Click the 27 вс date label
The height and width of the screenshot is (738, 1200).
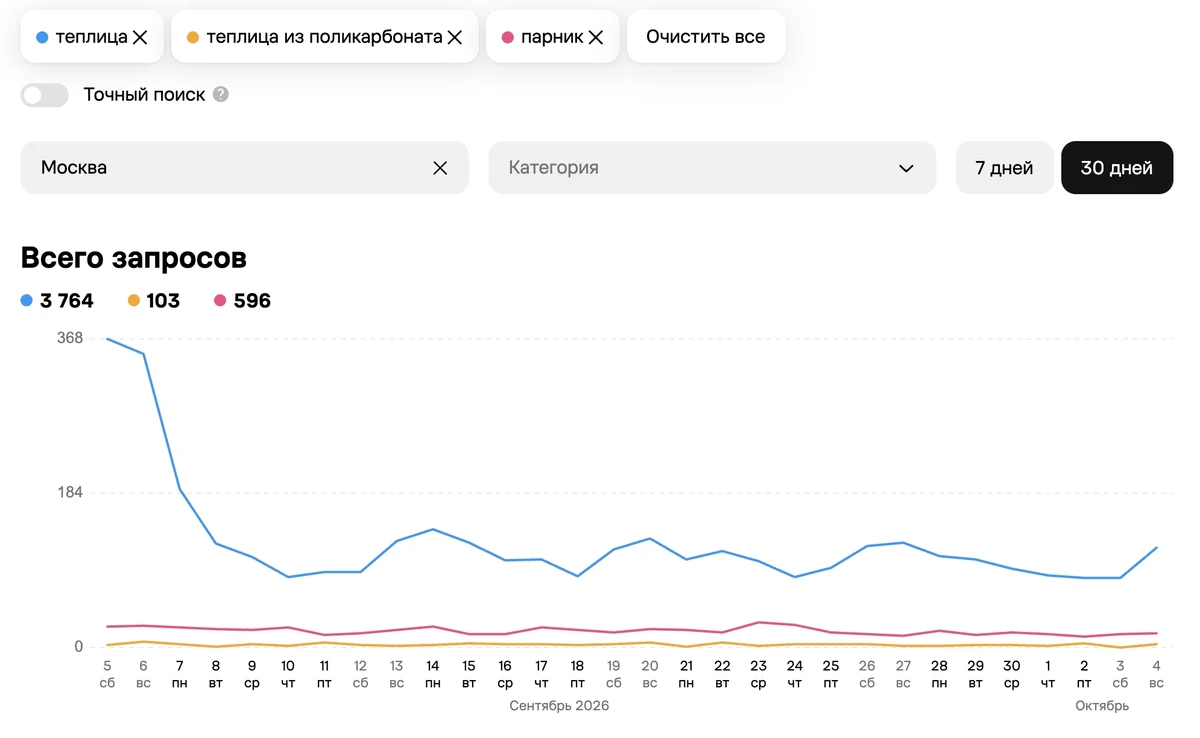tap(903, 674)
